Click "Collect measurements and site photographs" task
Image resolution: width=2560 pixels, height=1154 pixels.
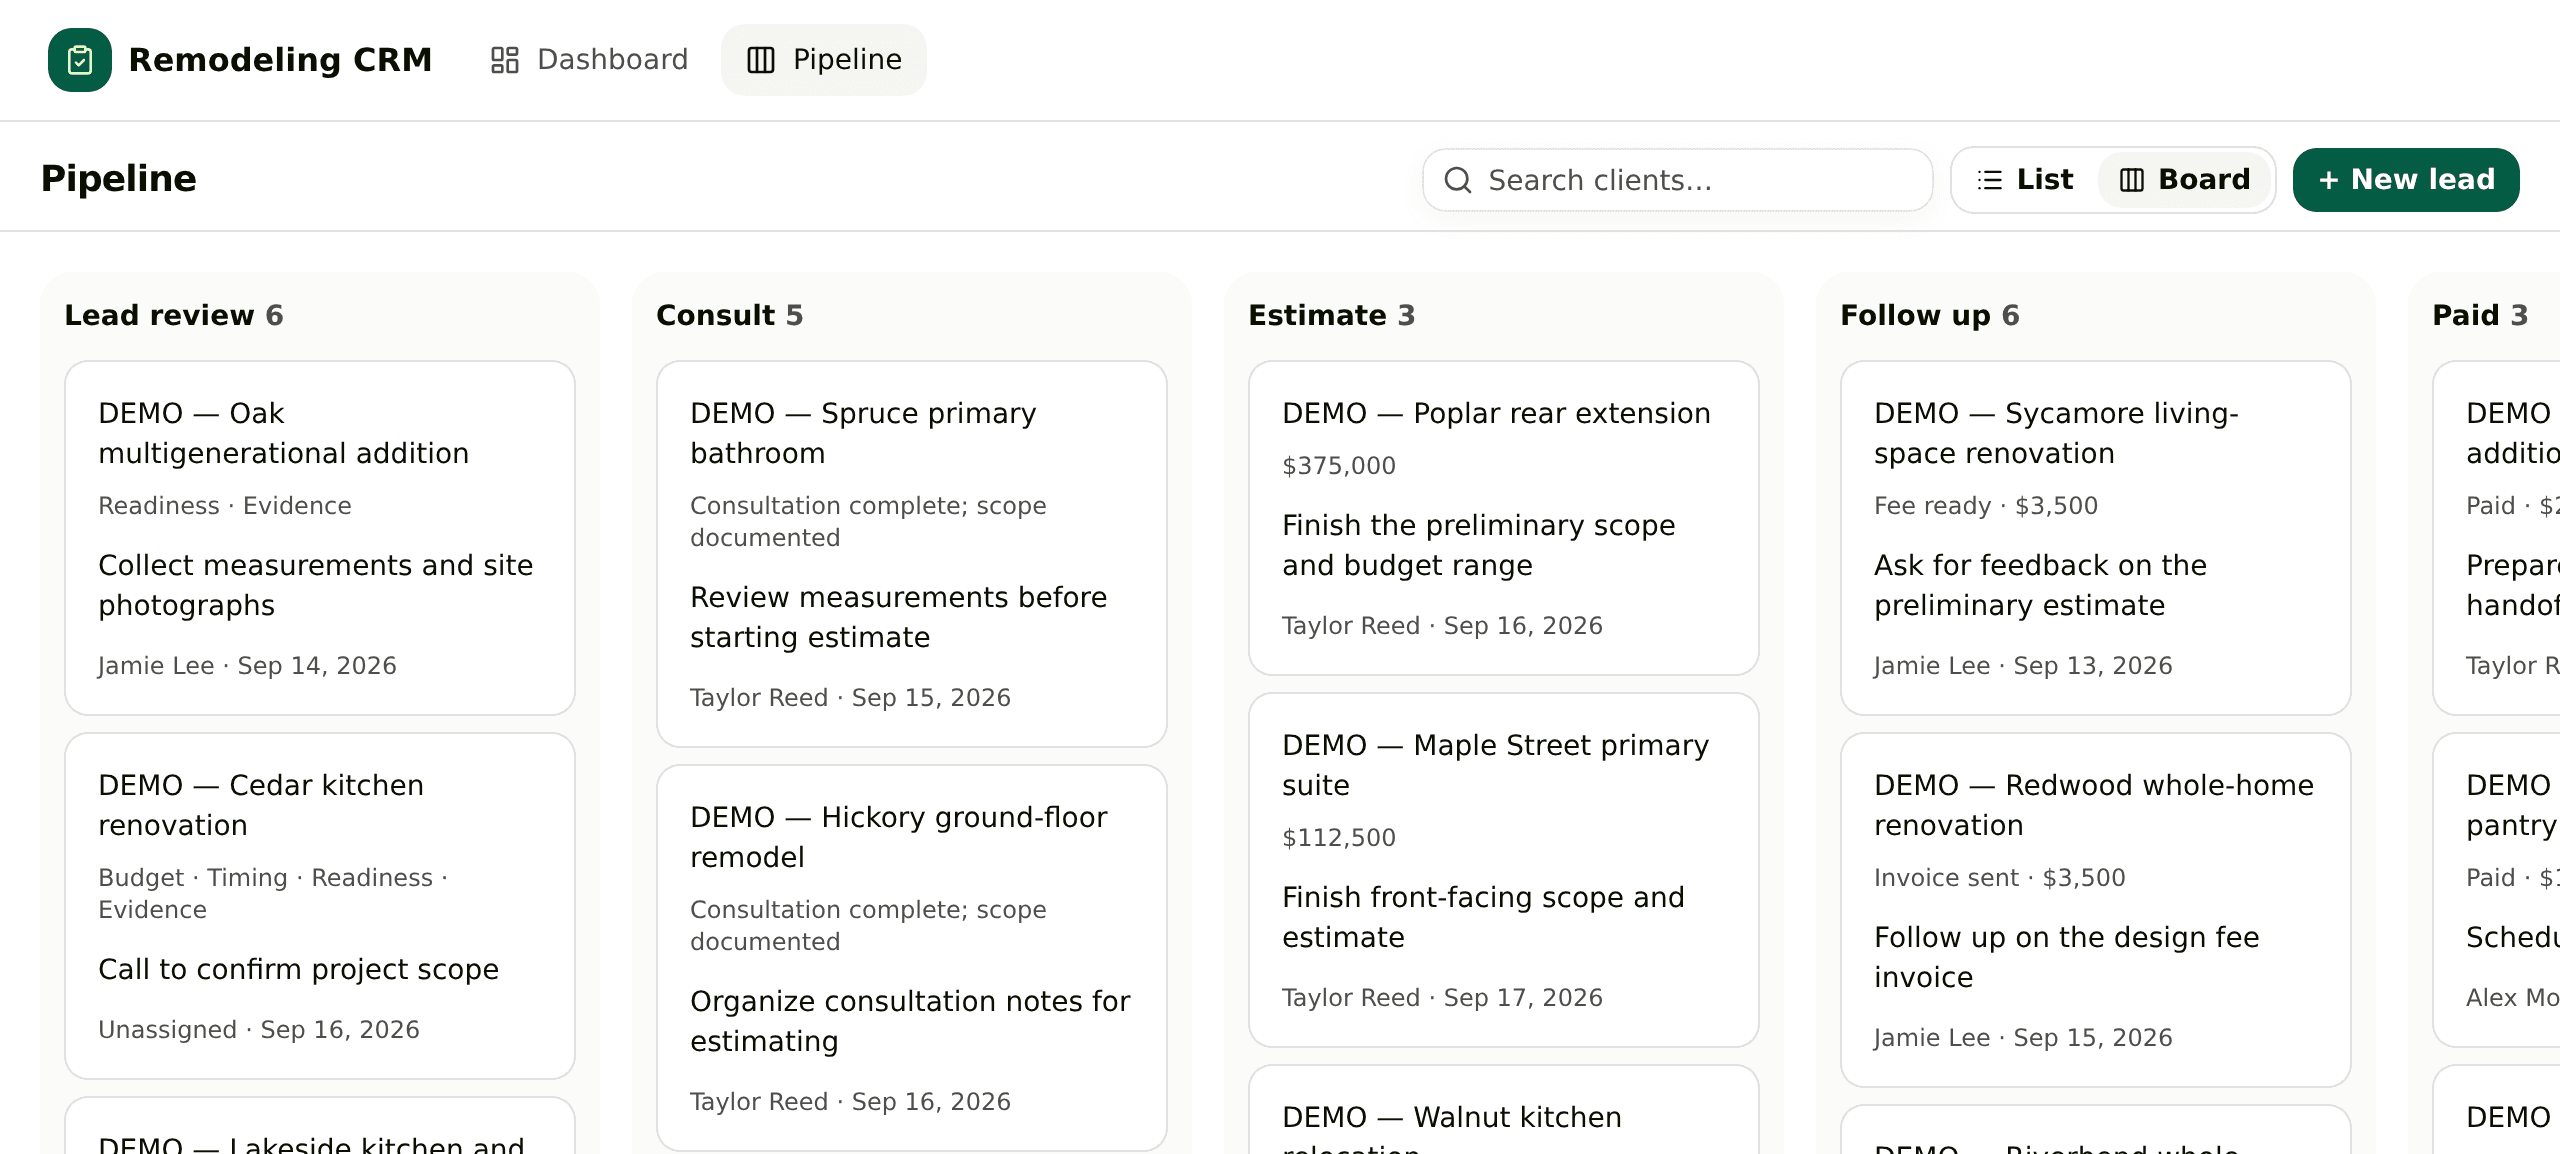(316, 585)
